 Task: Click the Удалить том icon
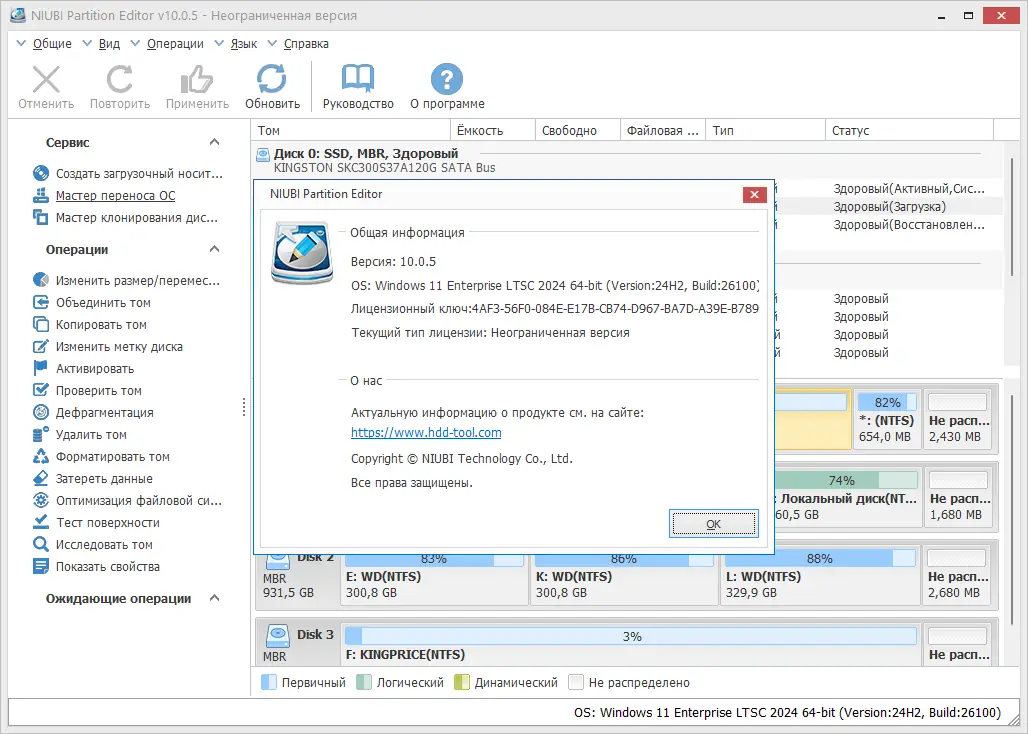click(x=41, y=435)
